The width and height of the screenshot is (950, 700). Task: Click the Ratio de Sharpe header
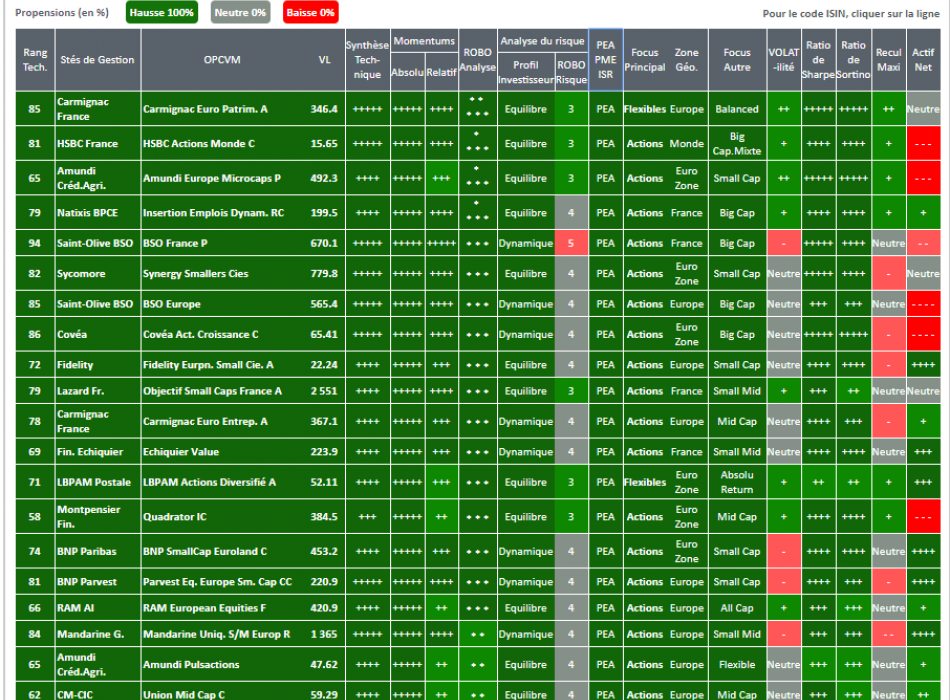click(818, 60)
